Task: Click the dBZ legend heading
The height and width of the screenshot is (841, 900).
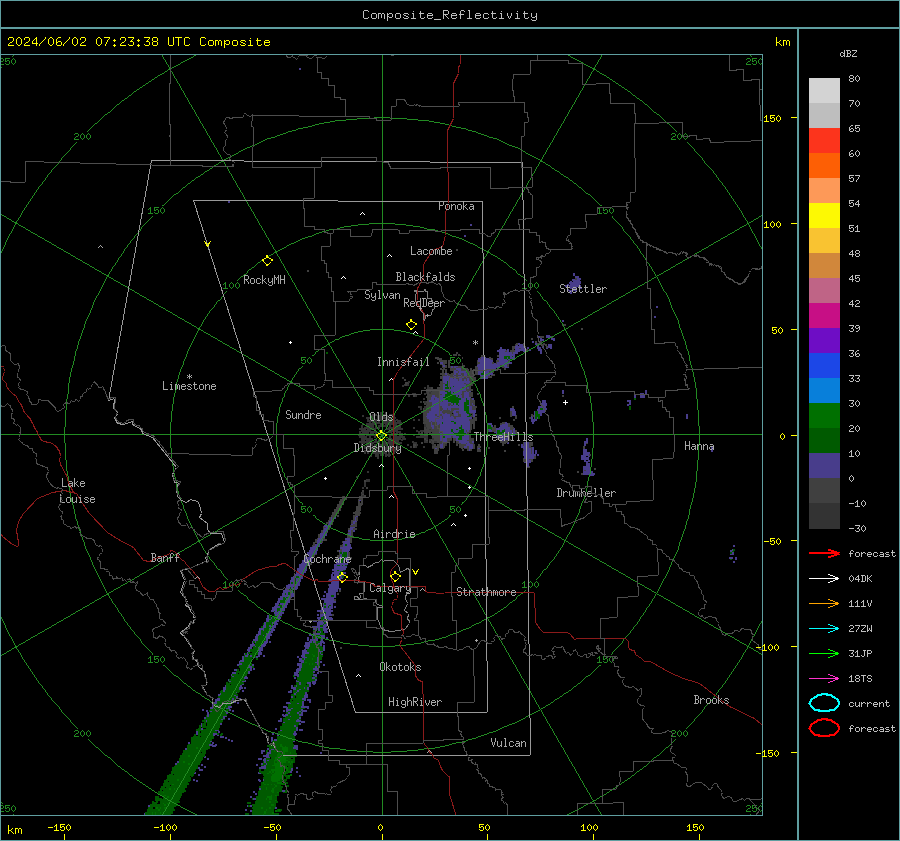Action: 848,53
